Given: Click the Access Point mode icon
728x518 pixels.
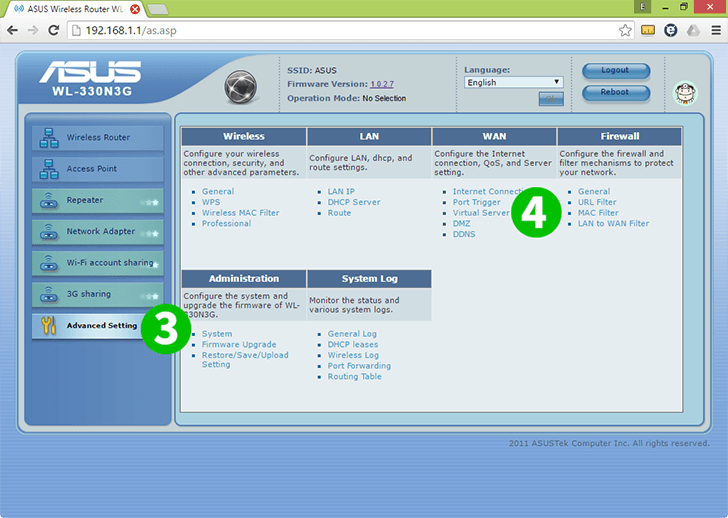Looking at the screenshot, I should [x=49, y=169].
